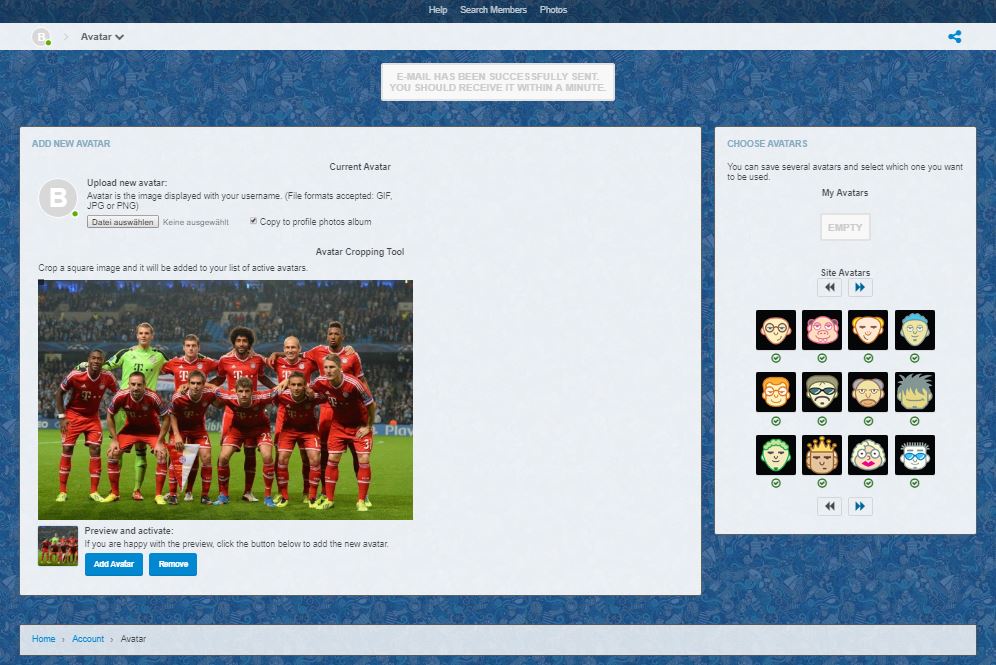996x665 pixels.
Task: Click the EMPTY slot under My Avatars
Action: (845, 227)
